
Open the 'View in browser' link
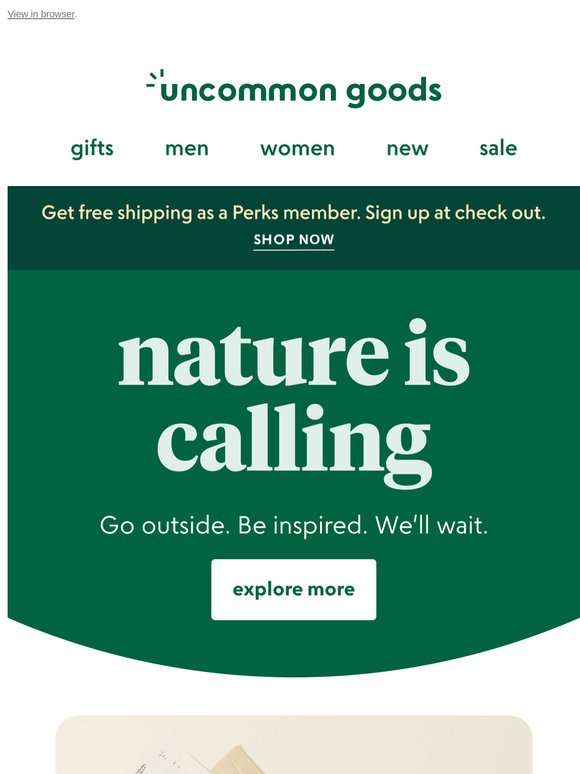[41, 14]
